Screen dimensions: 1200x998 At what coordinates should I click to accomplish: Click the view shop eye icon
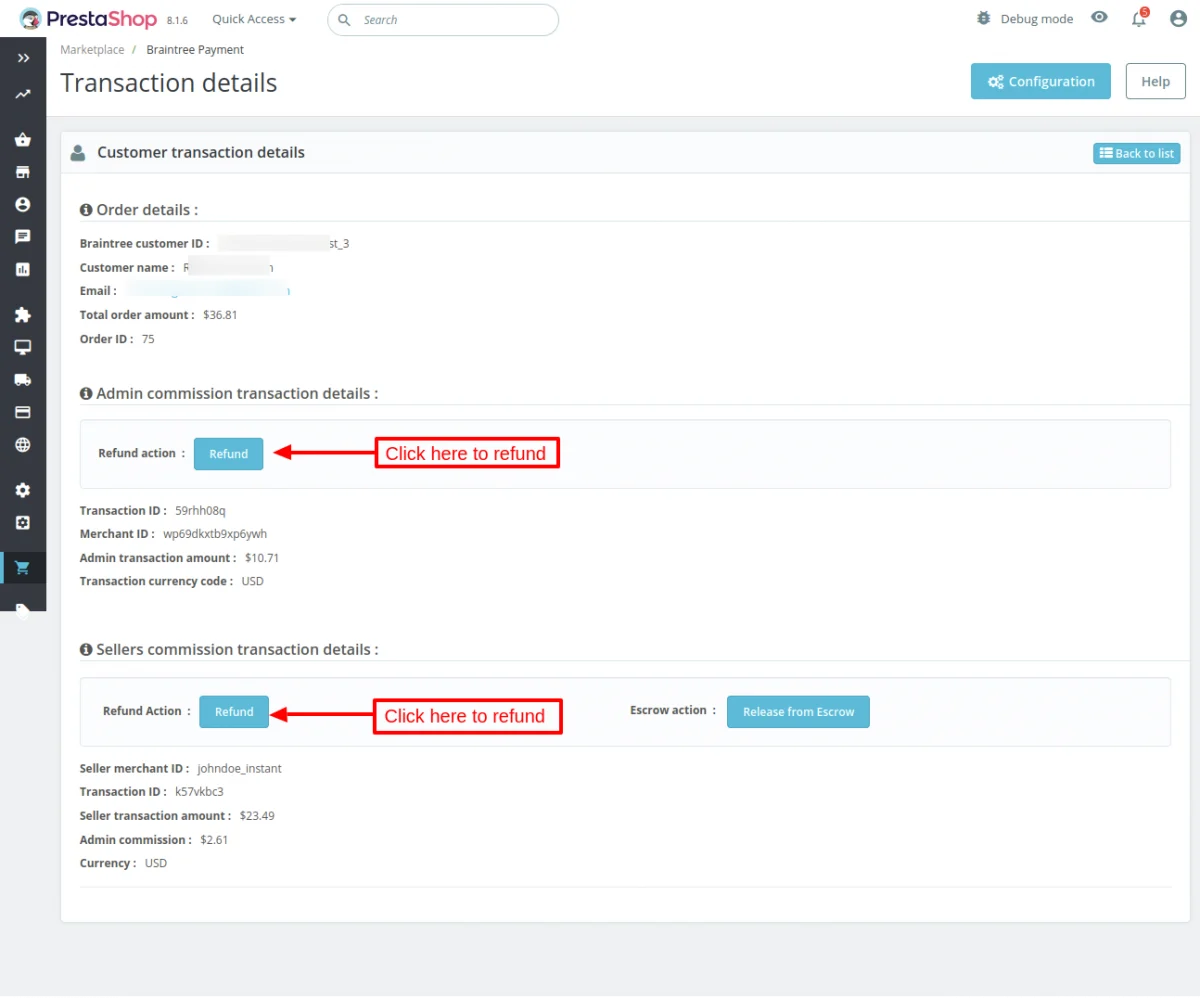1100,18
